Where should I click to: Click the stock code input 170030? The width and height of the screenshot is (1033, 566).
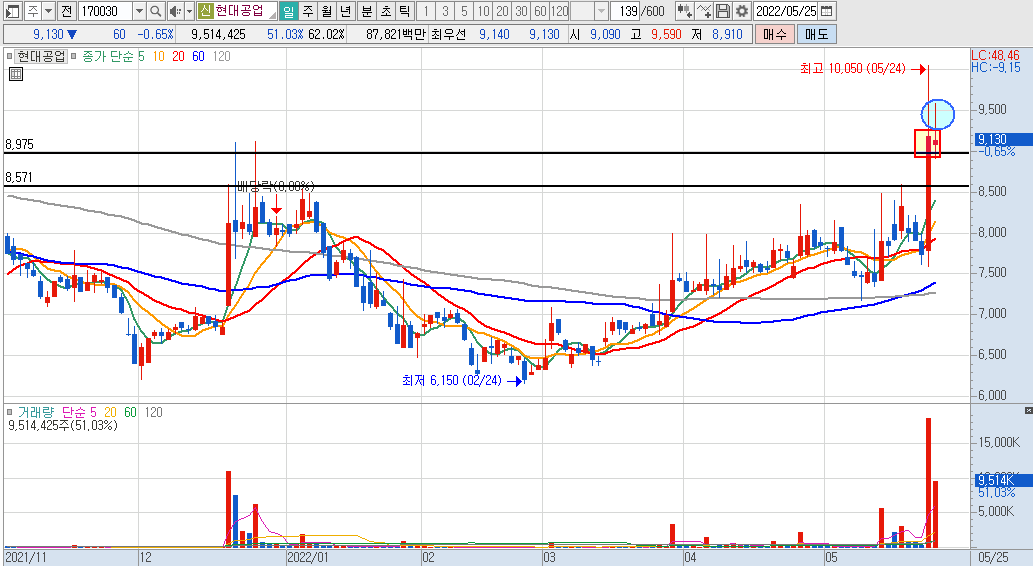105,11
